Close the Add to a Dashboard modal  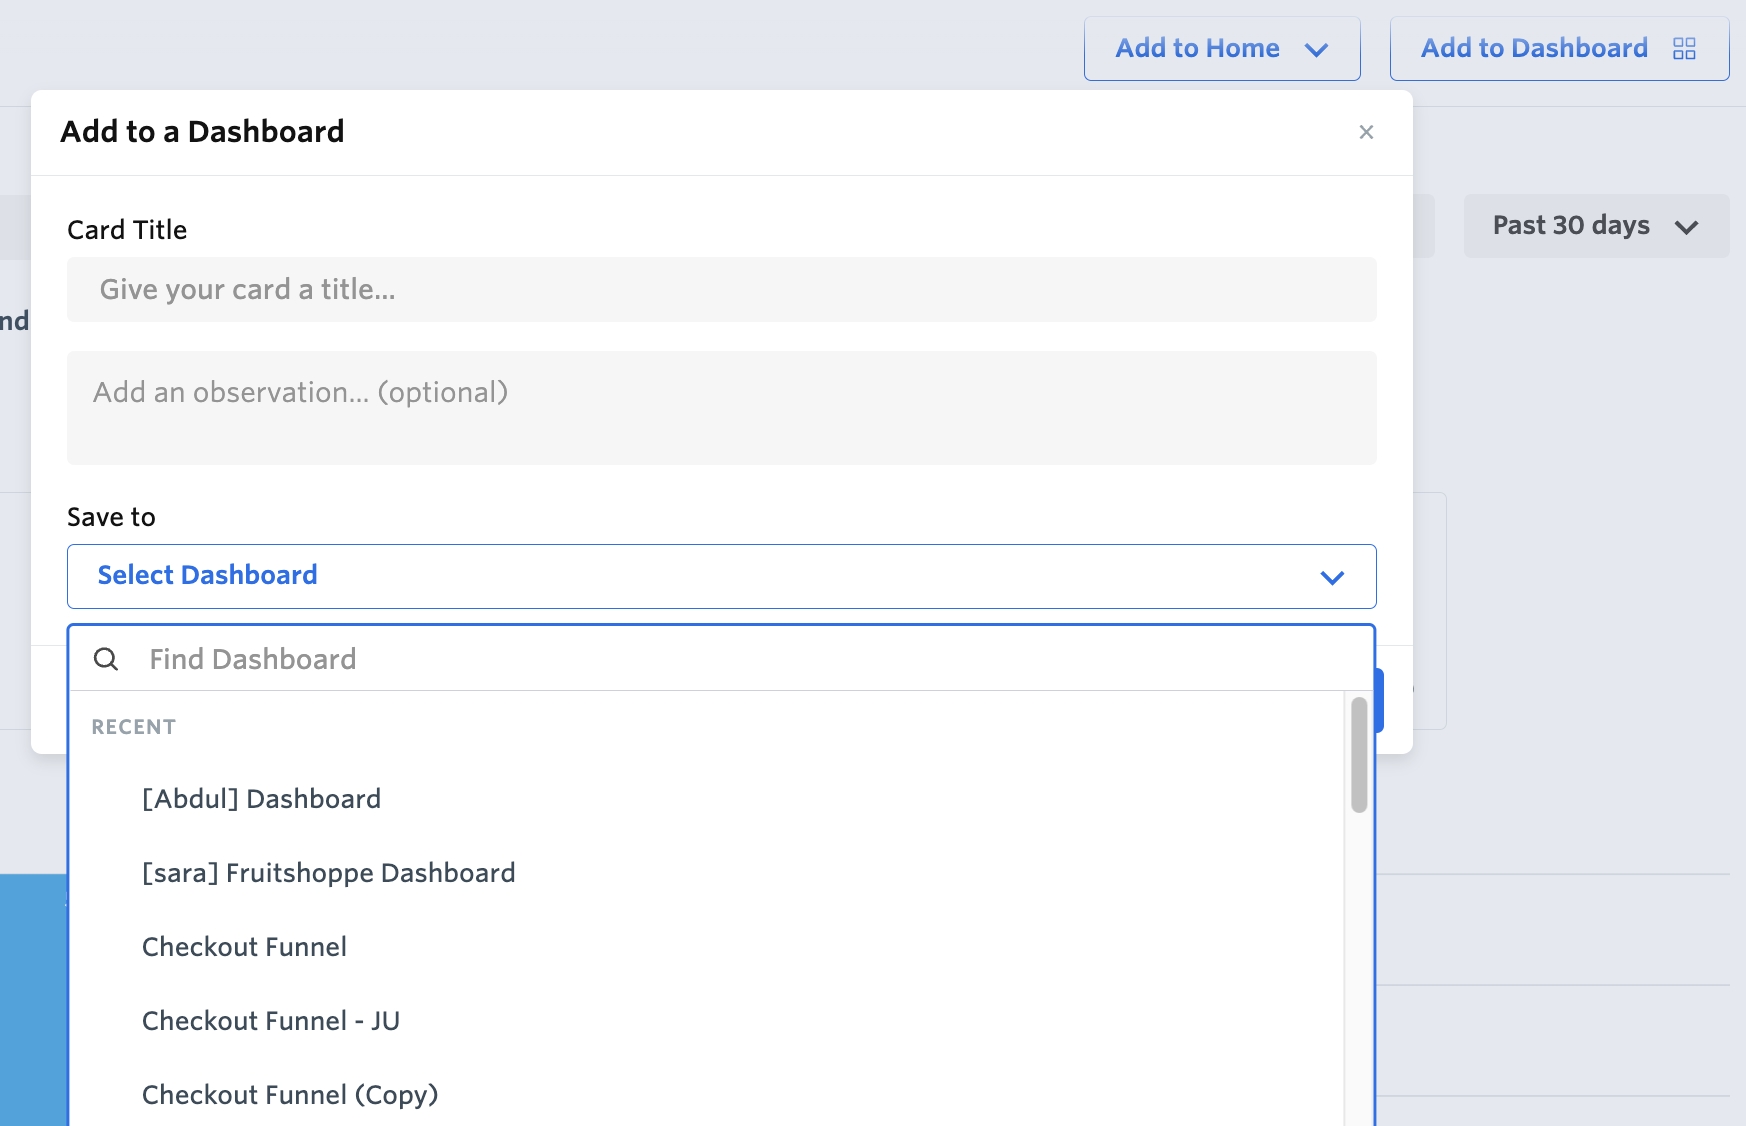(1367, 131)
